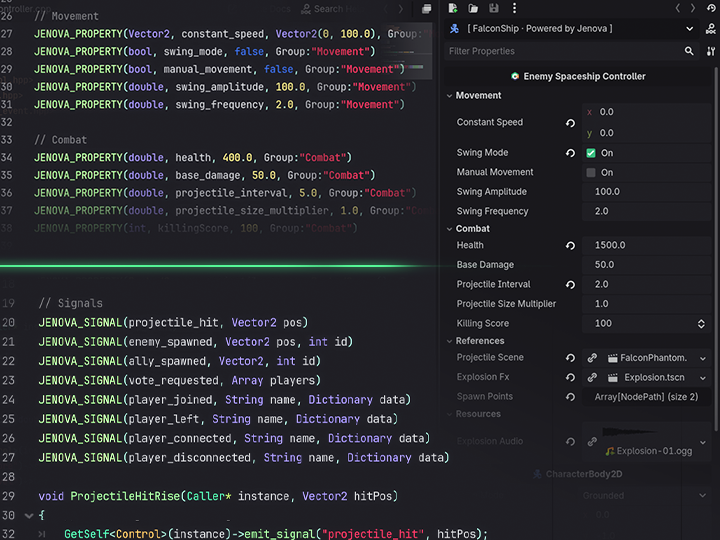Collapse the Combat property group
Screen dimensions: 720x540
click(450, 229)
